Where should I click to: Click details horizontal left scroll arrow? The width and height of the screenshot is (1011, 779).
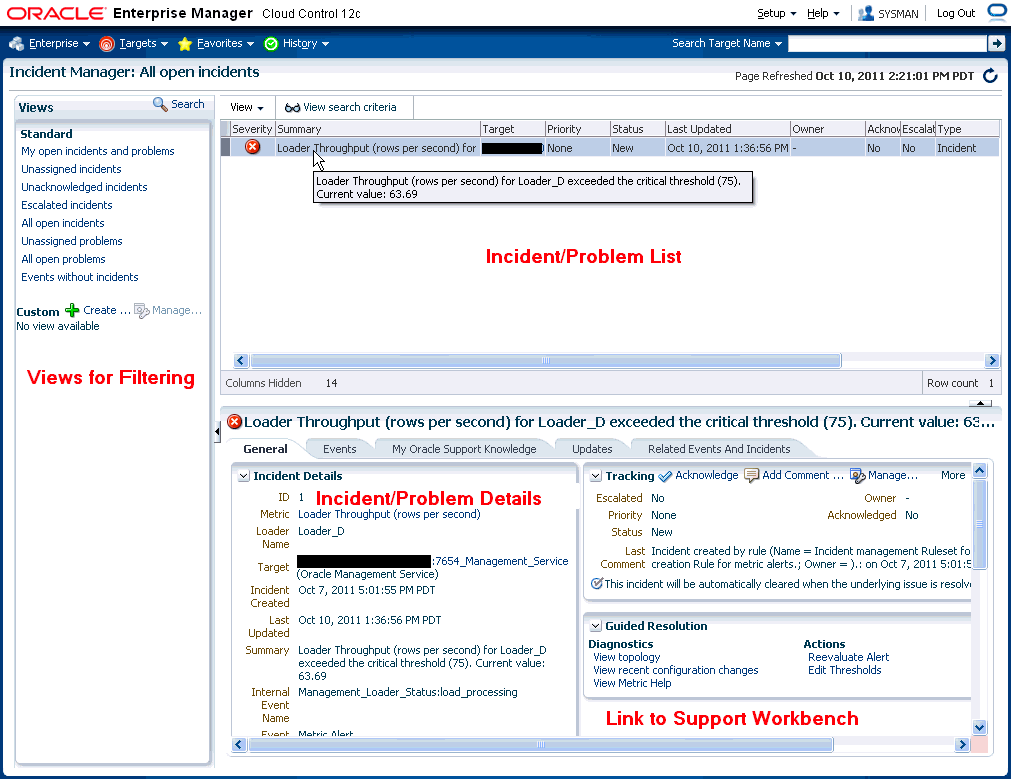(x=239, y=745)
